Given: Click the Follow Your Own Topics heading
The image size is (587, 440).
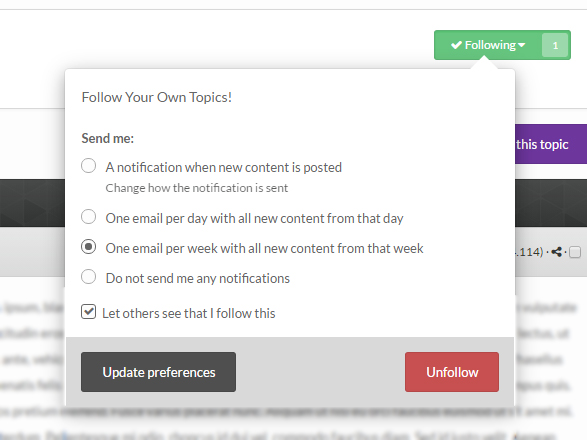Looking at the screenshot, I should click(157, 97).
